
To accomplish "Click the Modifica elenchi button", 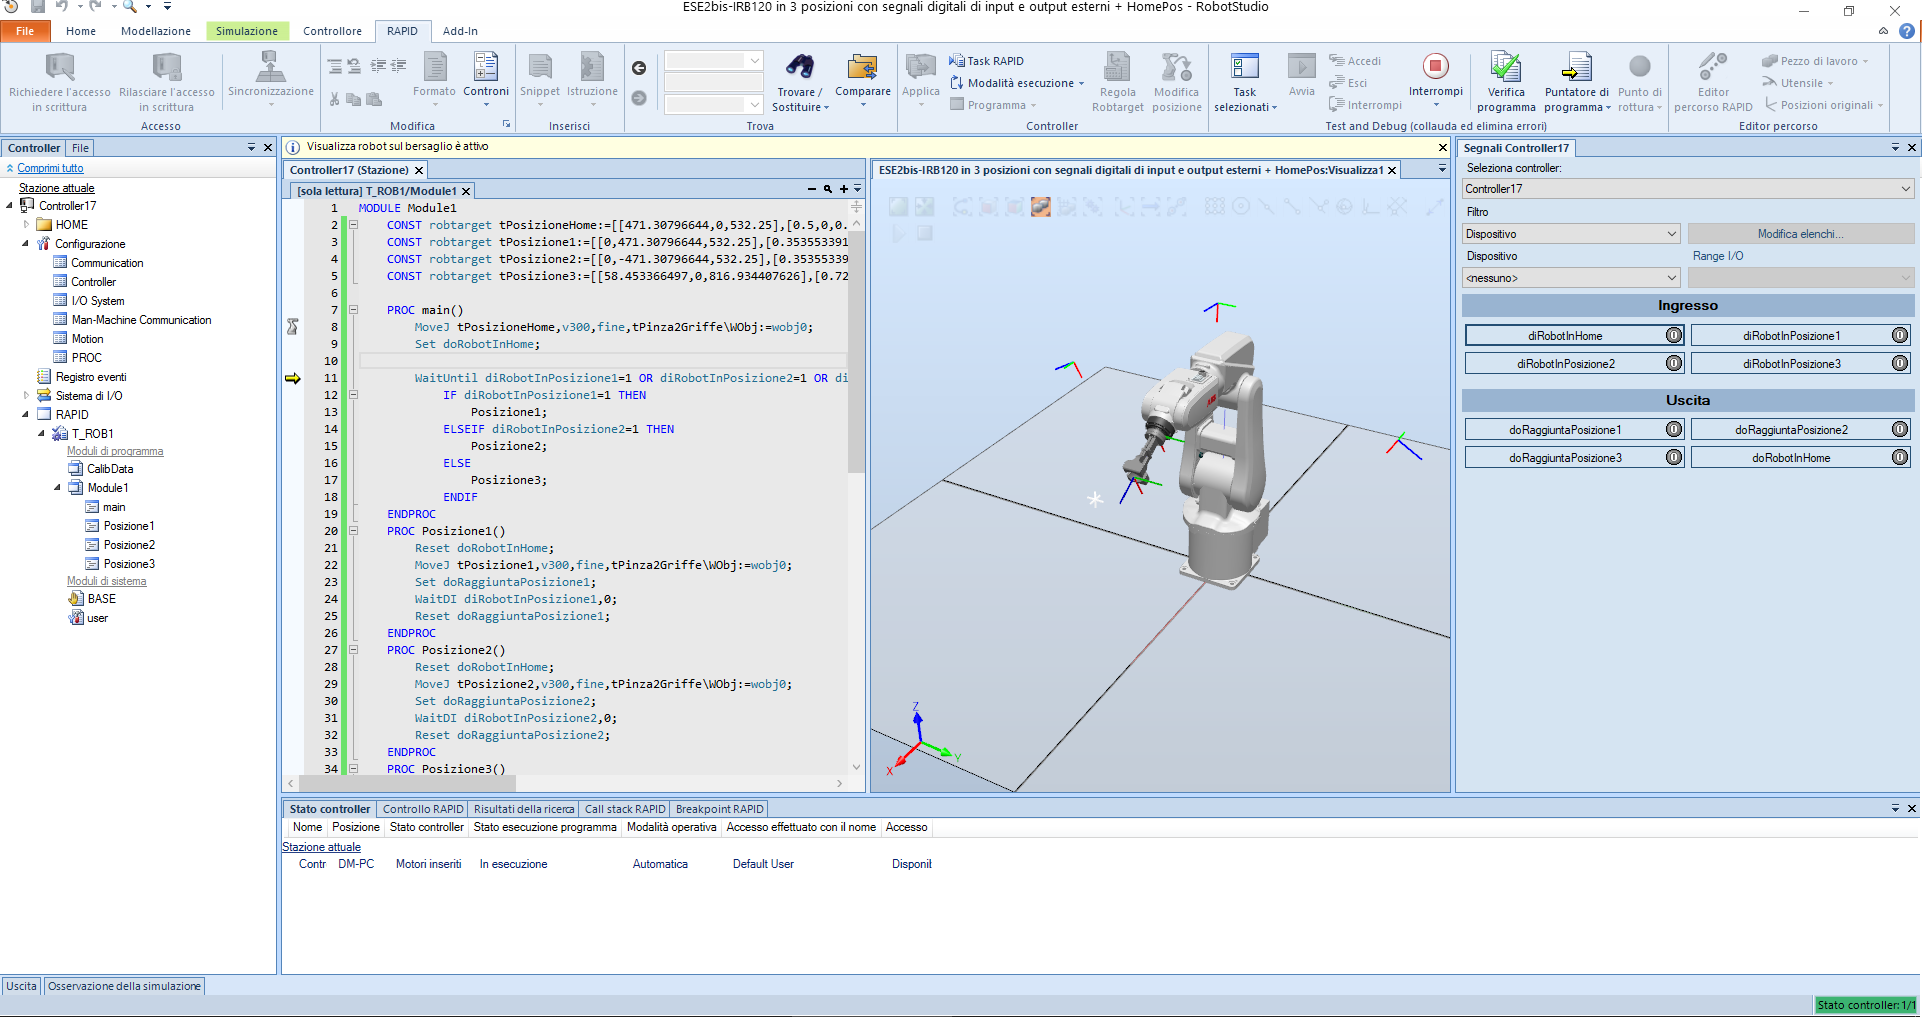I will click(x=1801, y=233).
